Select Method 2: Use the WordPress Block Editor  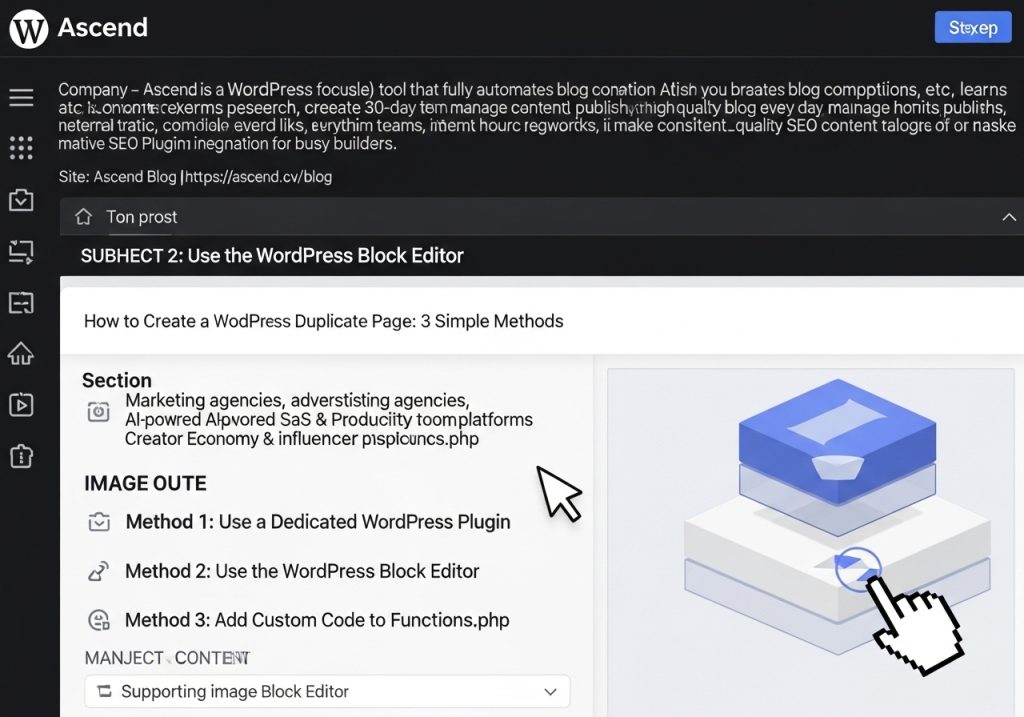click(302, 571)
